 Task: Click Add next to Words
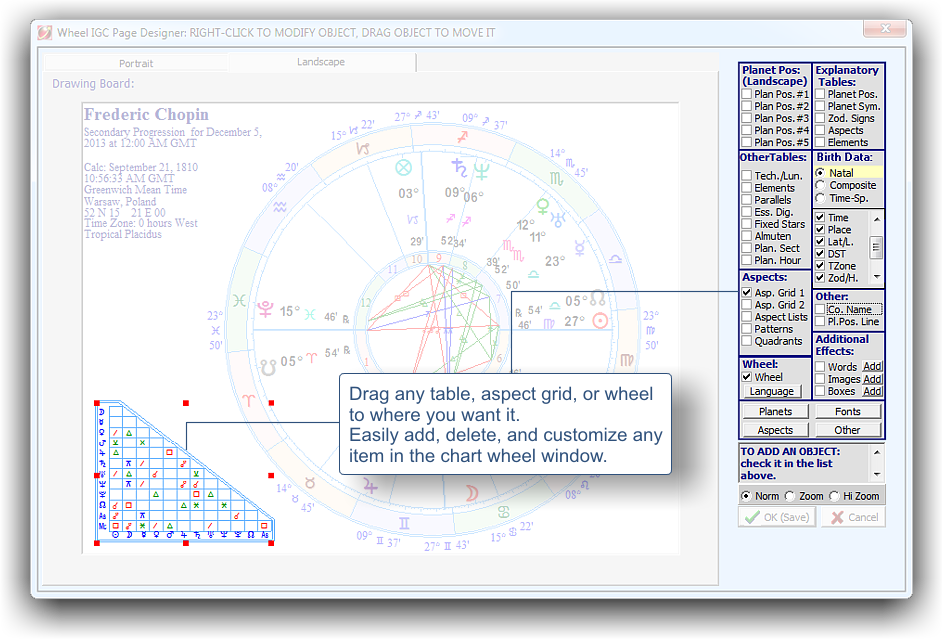[872, 366]
